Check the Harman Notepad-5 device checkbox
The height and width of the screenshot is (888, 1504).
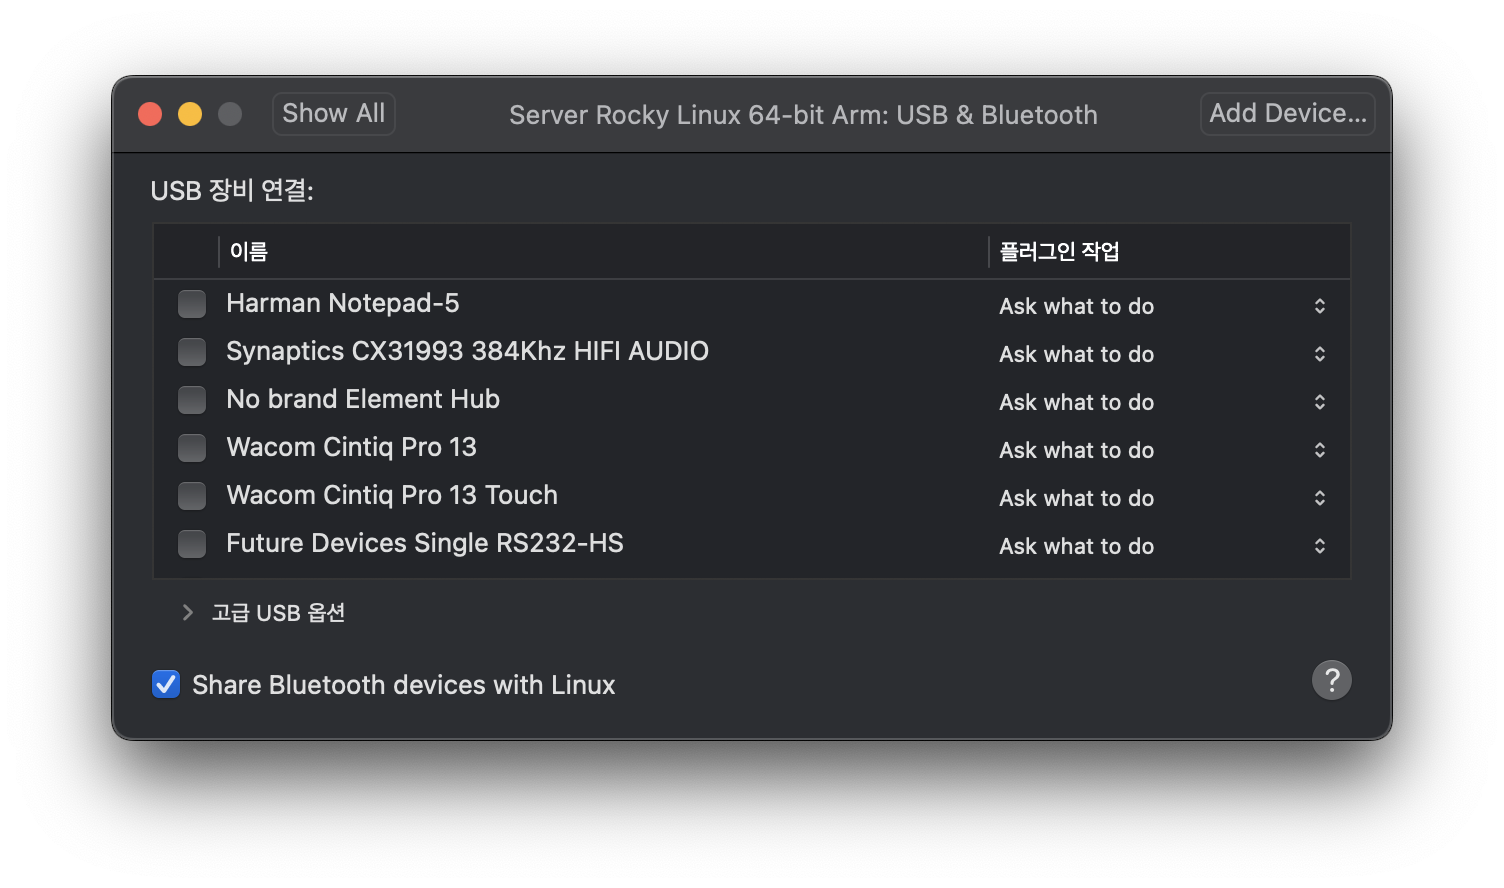coord(192,303)
